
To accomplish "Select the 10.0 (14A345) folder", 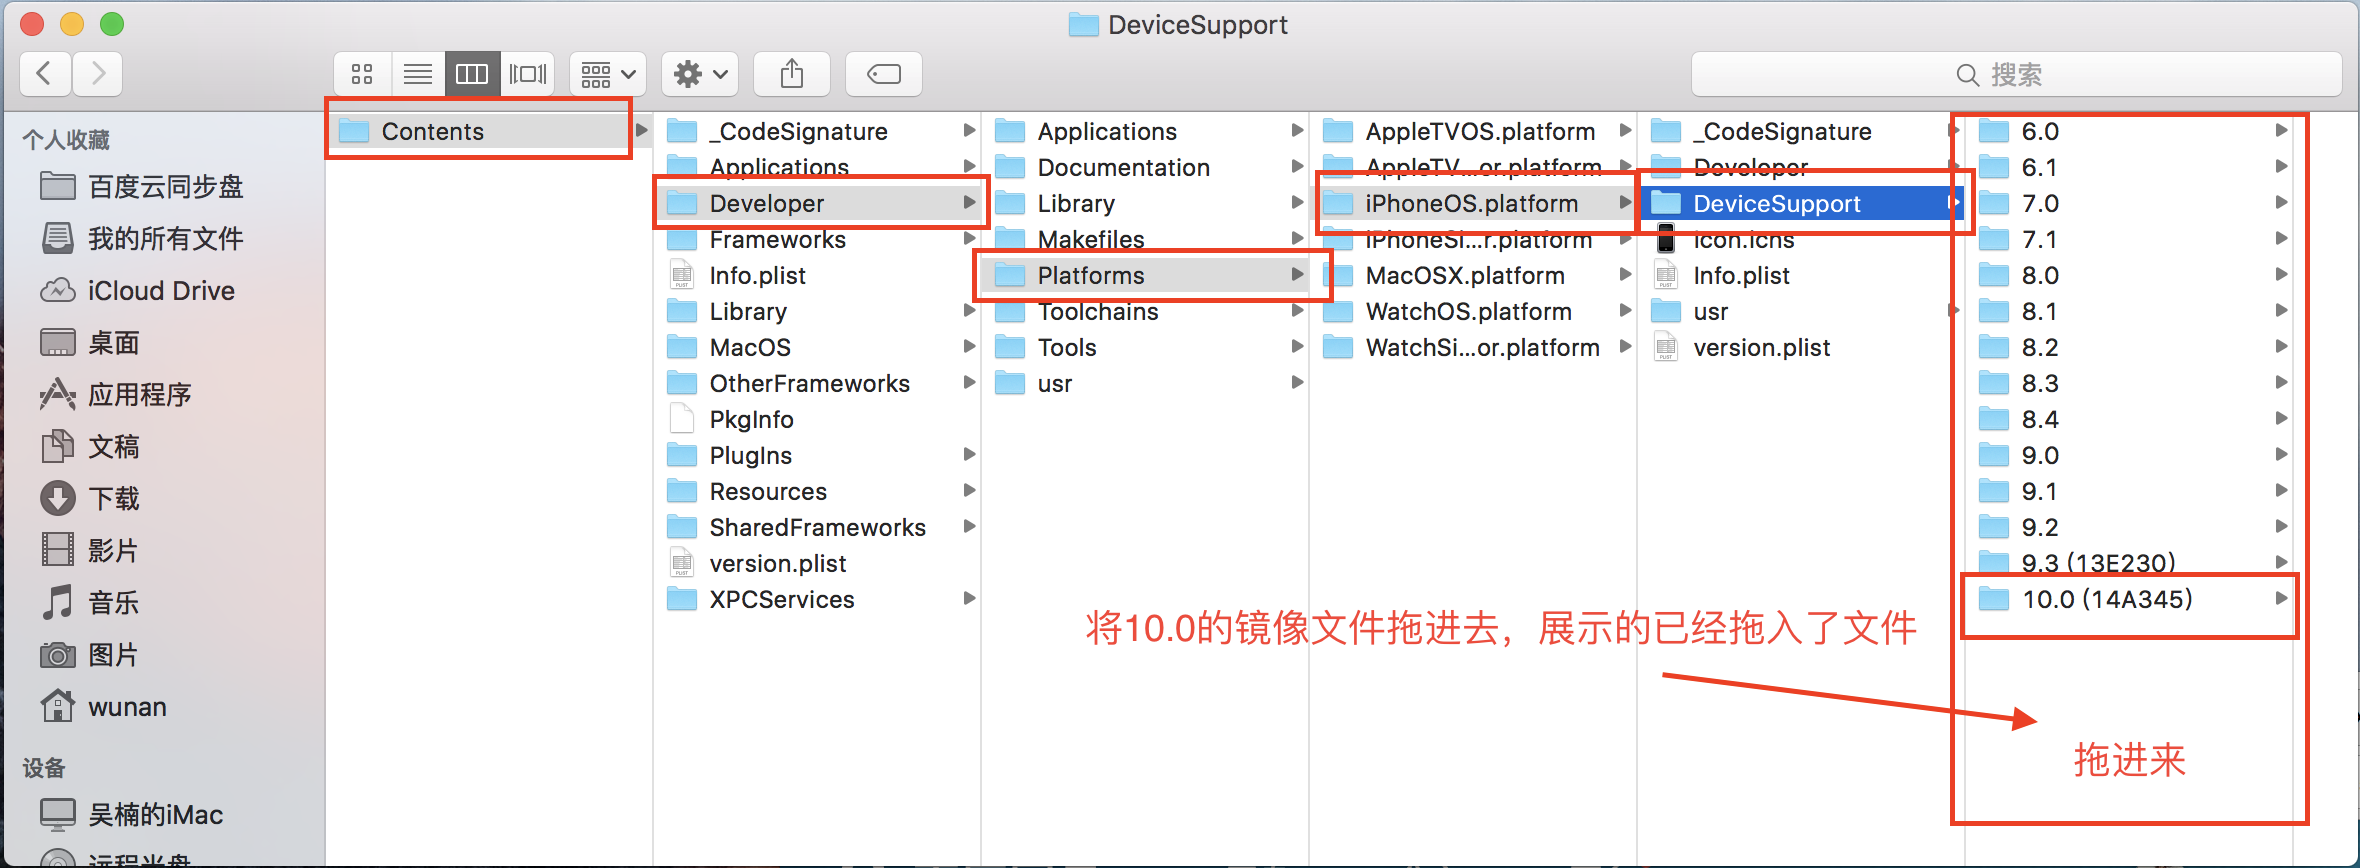I will pos(2130,599).
